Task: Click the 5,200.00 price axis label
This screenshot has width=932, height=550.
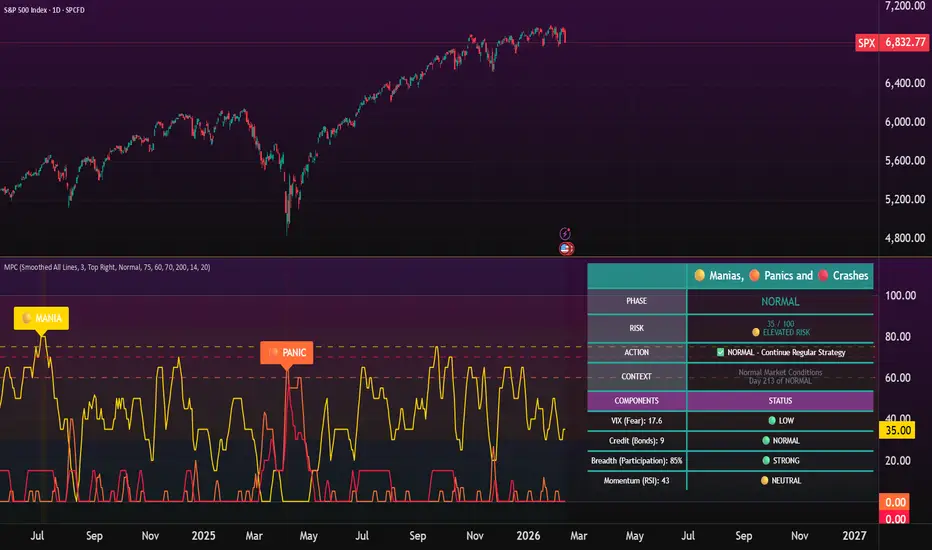Action: click(x=905, y=199)
